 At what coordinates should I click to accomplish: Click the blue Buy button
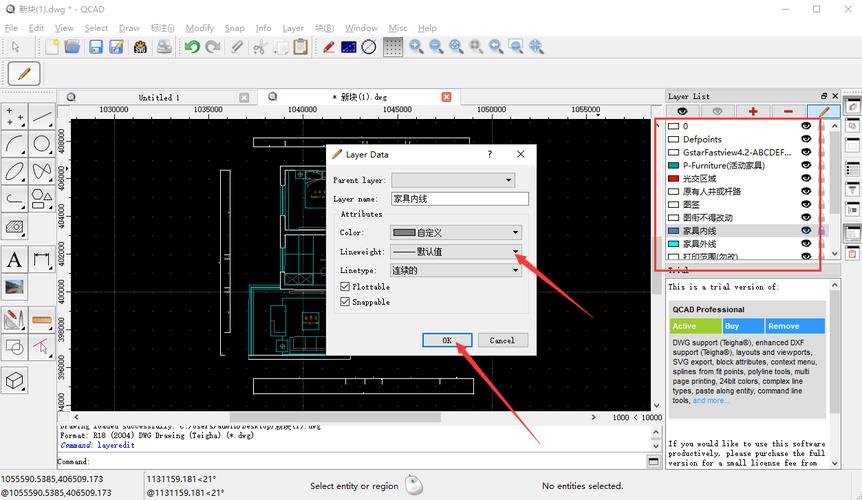pyautogui.click(x=743, y=326)
